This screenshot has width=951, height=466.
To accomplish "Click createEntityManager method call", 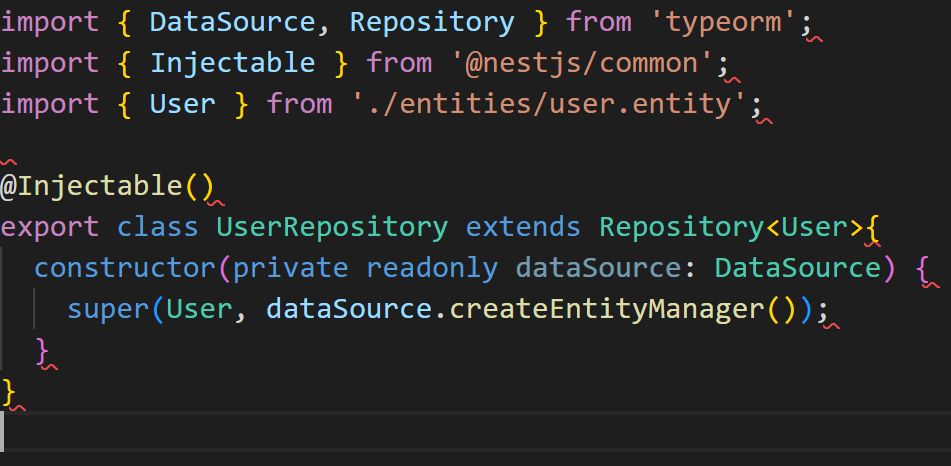I will click(x=606, y=309).
